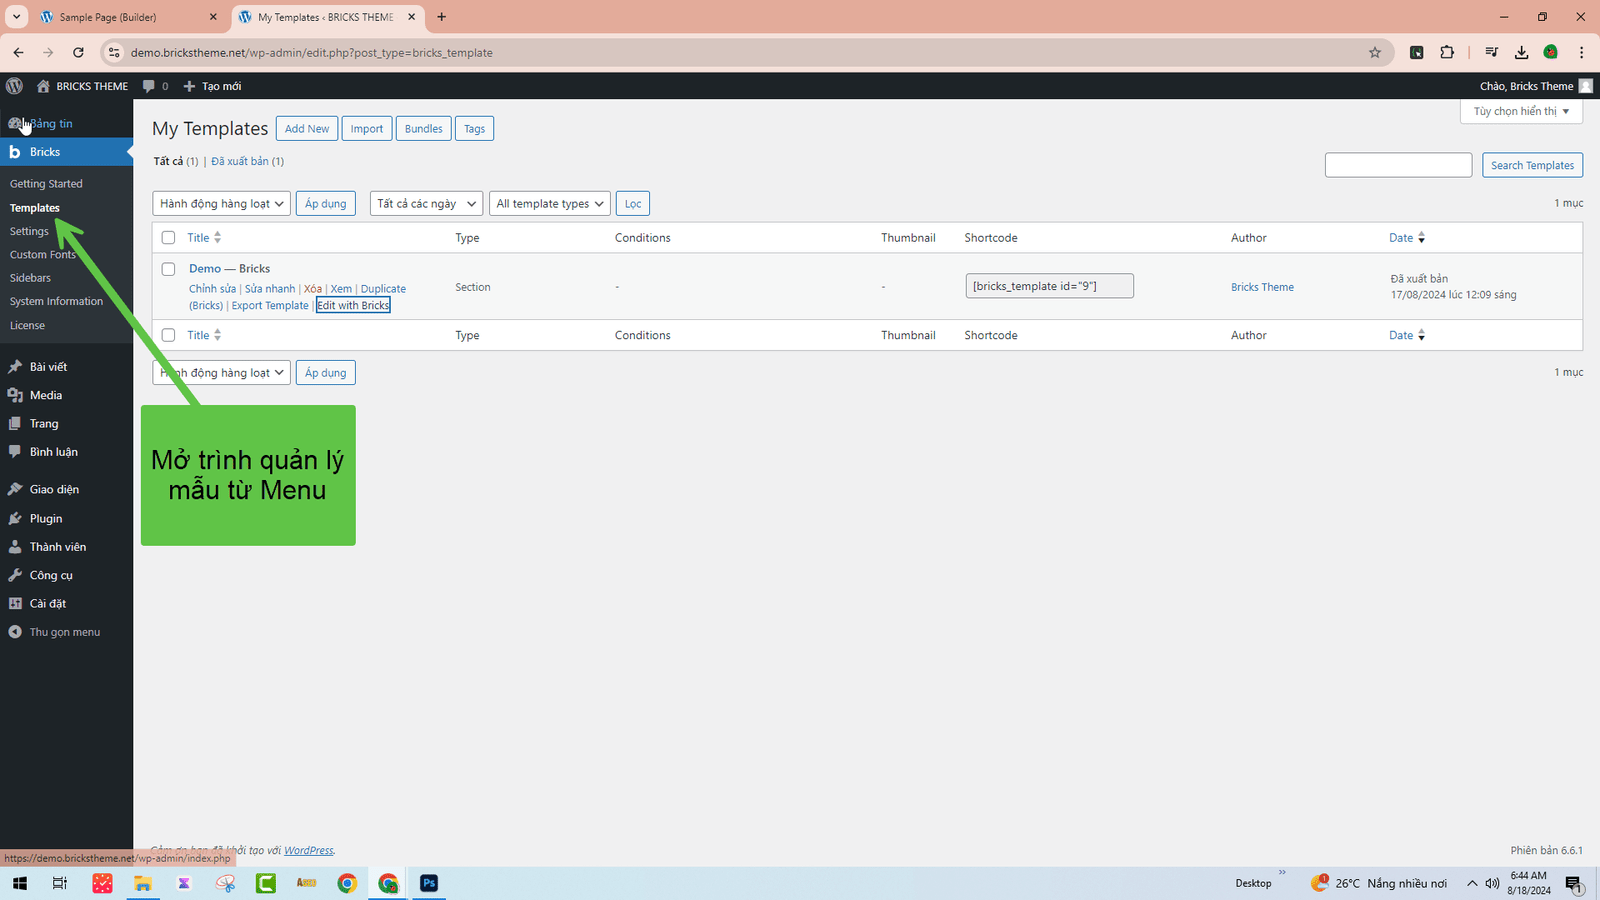Sort by the Date column header arrow at top
Viewport: 1600px width, 900px height.
point(1421,238)
